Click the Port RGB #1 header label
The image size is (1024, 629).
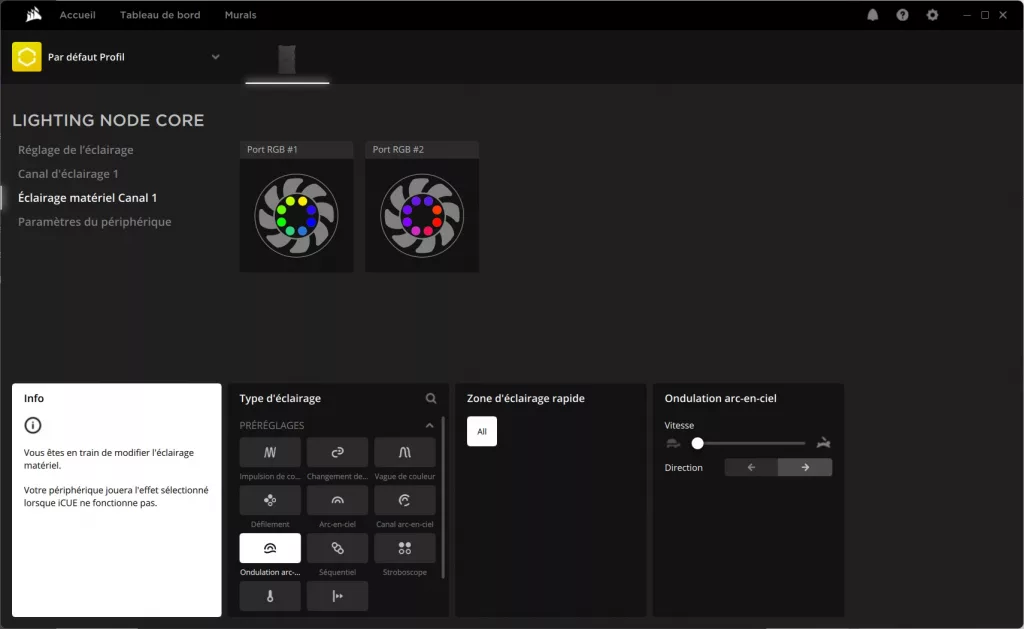[272, 150]
